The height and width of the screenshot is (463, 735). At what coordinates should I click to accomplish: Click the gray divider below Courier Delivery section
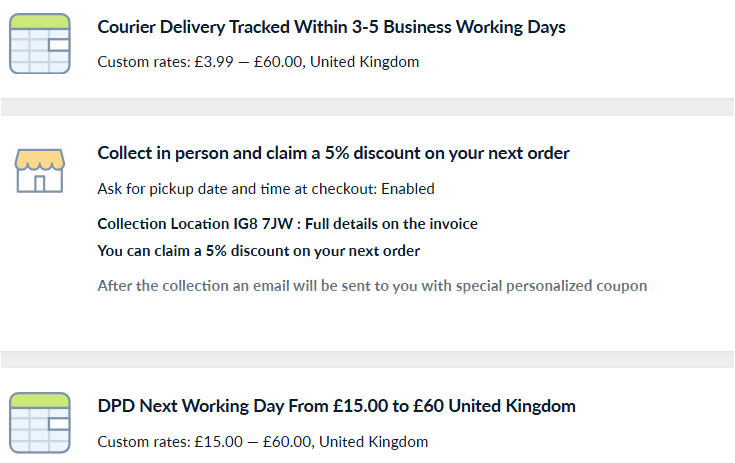[x=367, y=106]
